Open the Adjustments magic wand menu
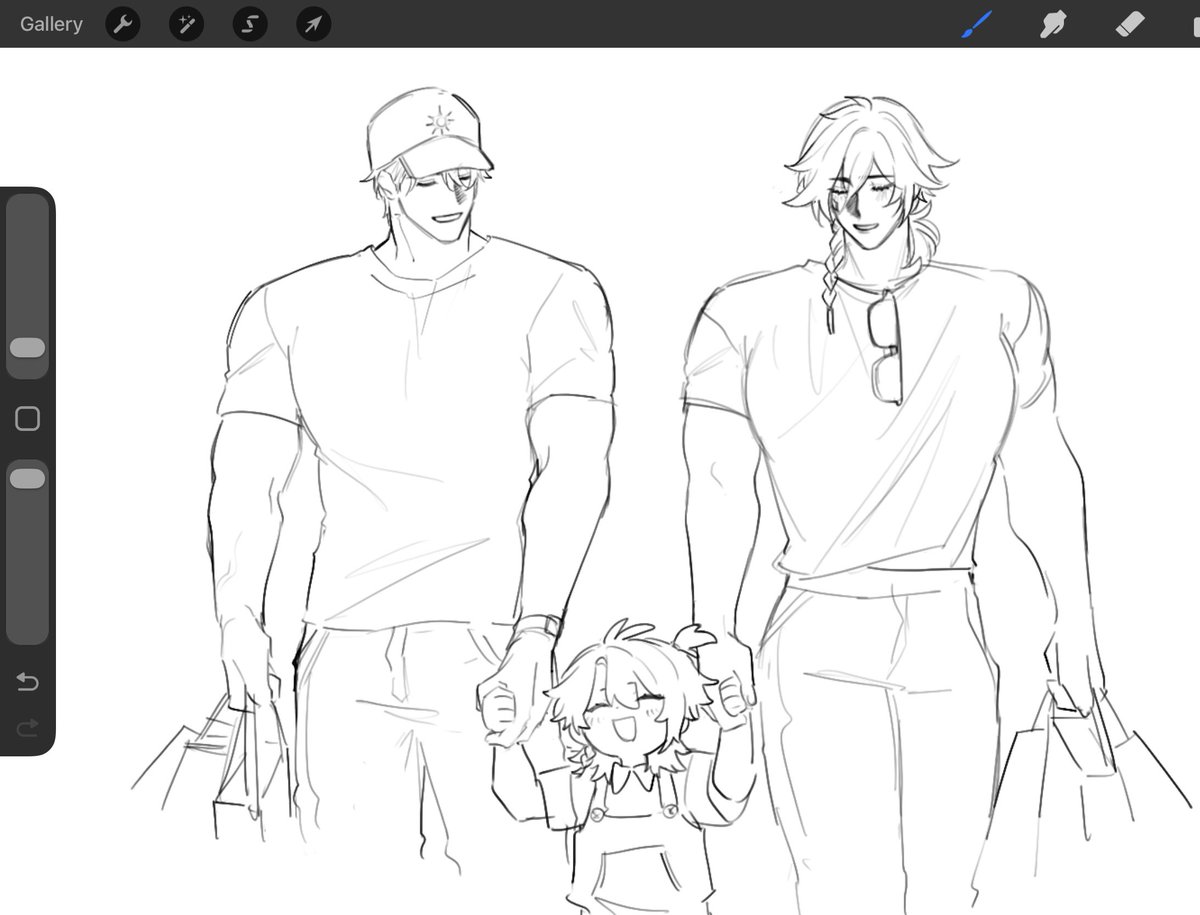This screenshot has width=1200, height=915. [x=186, y=24]
